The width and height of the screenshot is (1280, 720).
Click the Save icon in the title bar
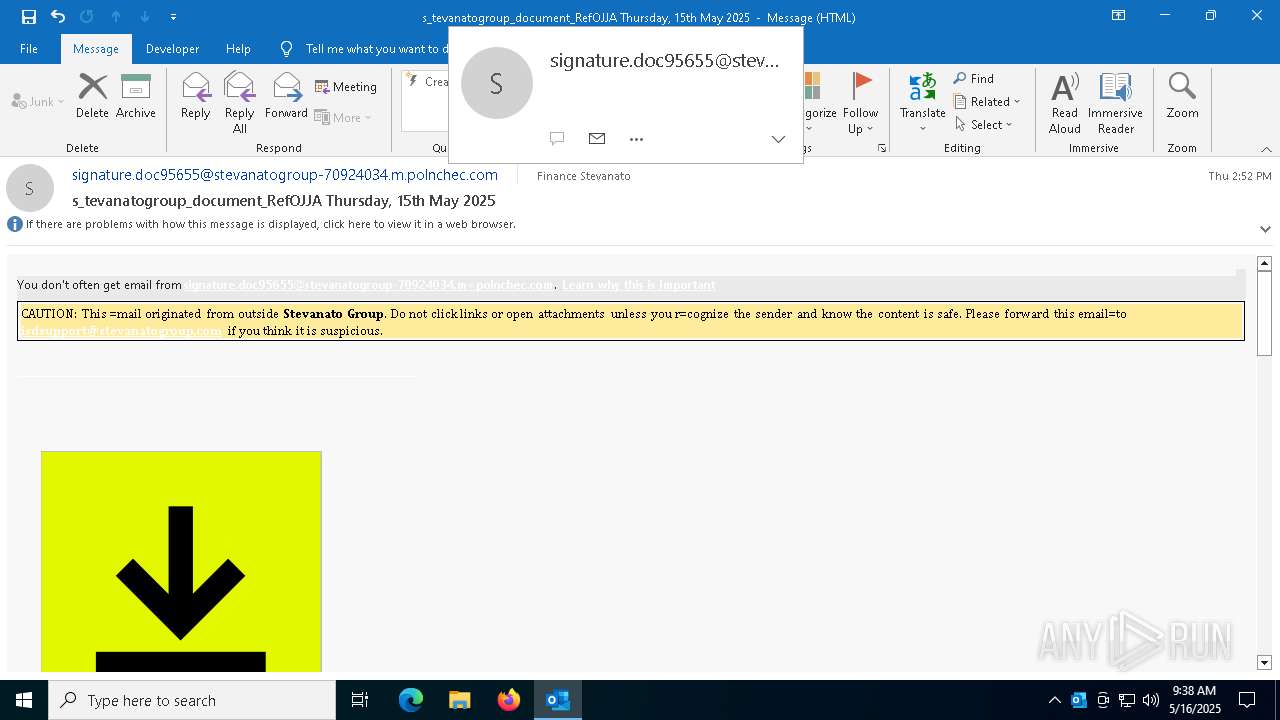29,16
